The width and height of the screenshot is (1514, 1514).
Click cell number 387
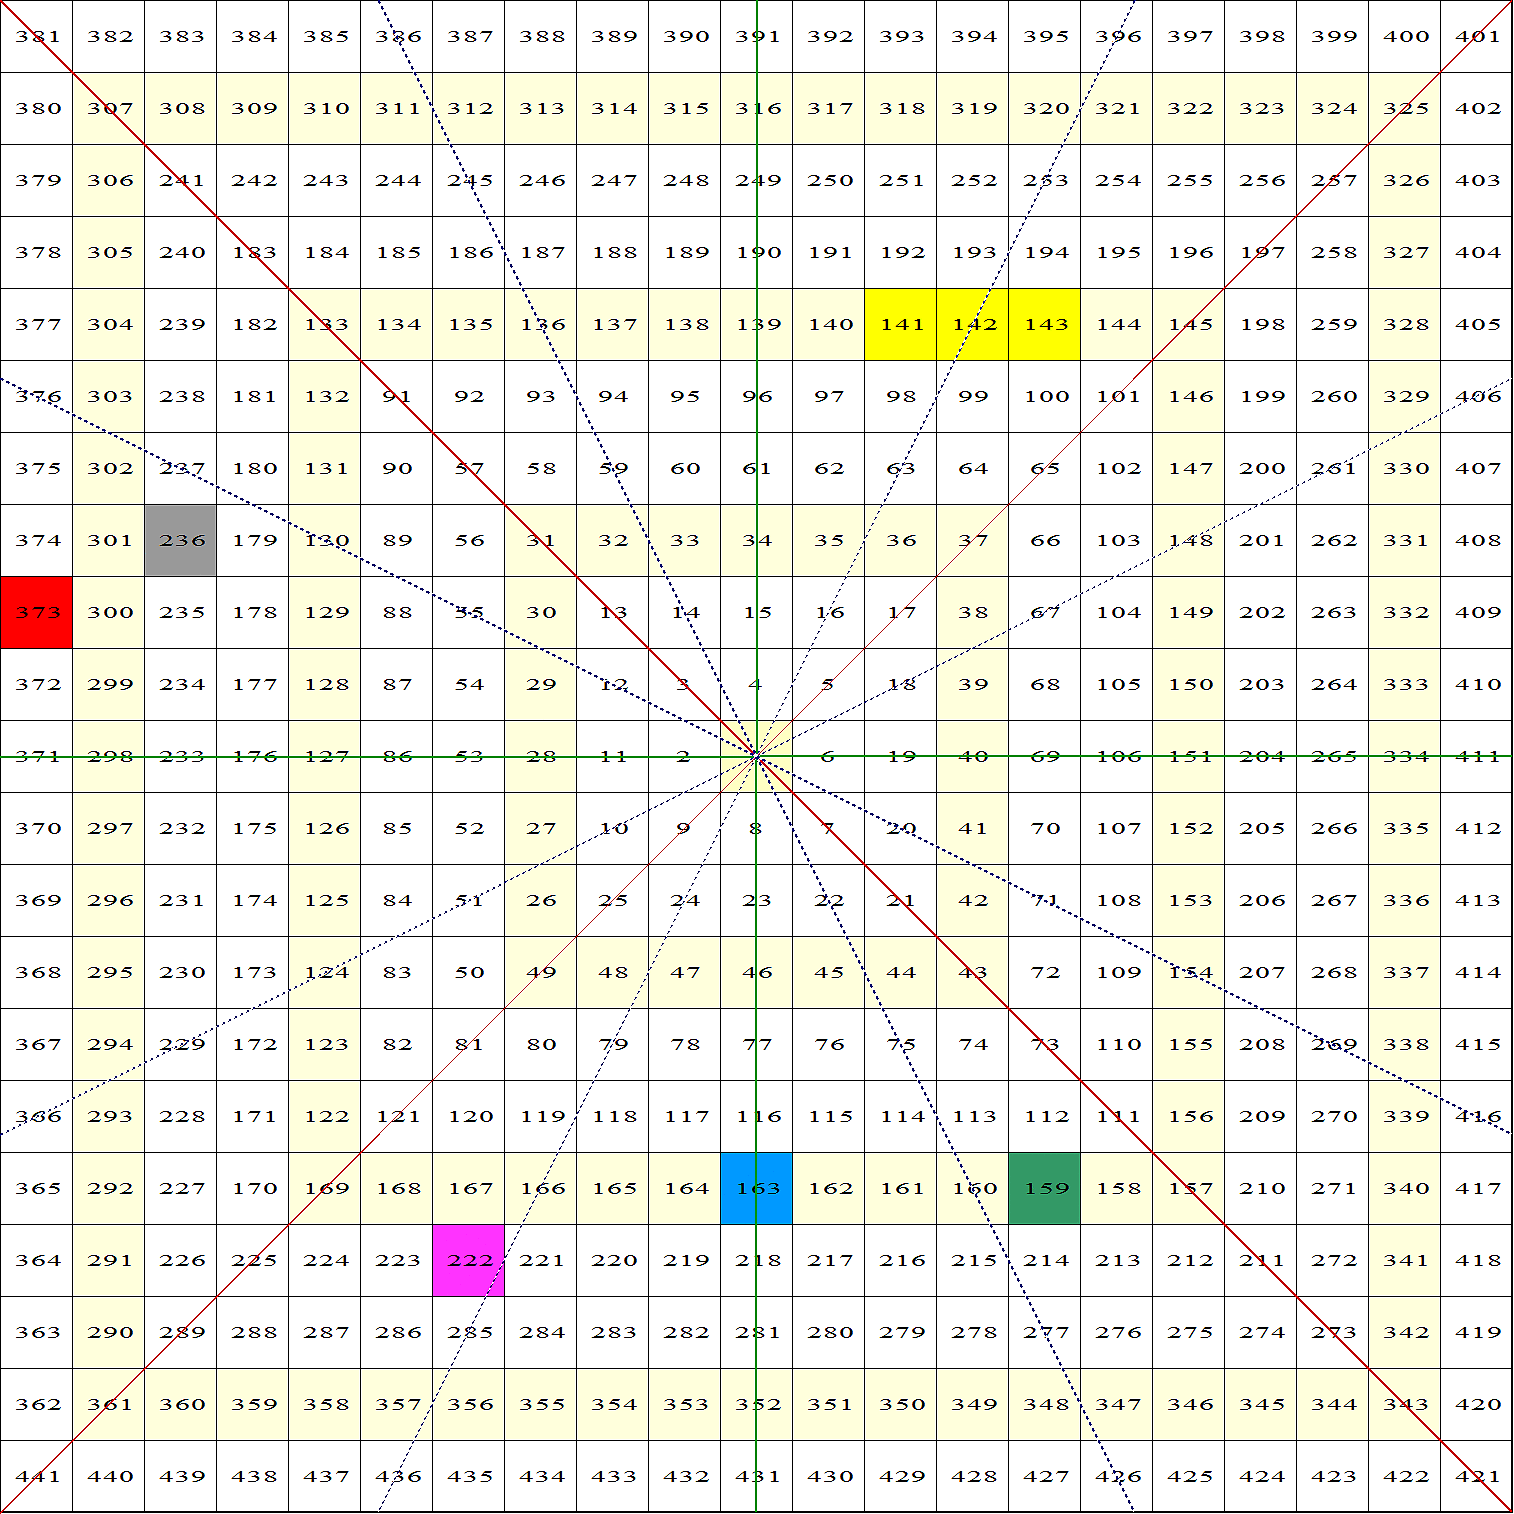point(468,36)
